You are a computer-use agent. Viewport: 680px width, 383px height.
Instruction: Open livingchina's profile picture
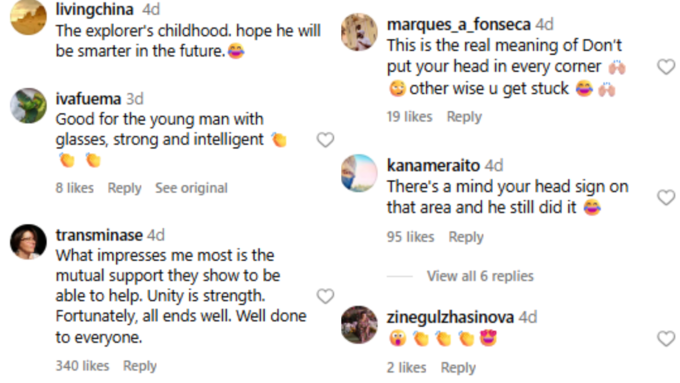[28, 16]
